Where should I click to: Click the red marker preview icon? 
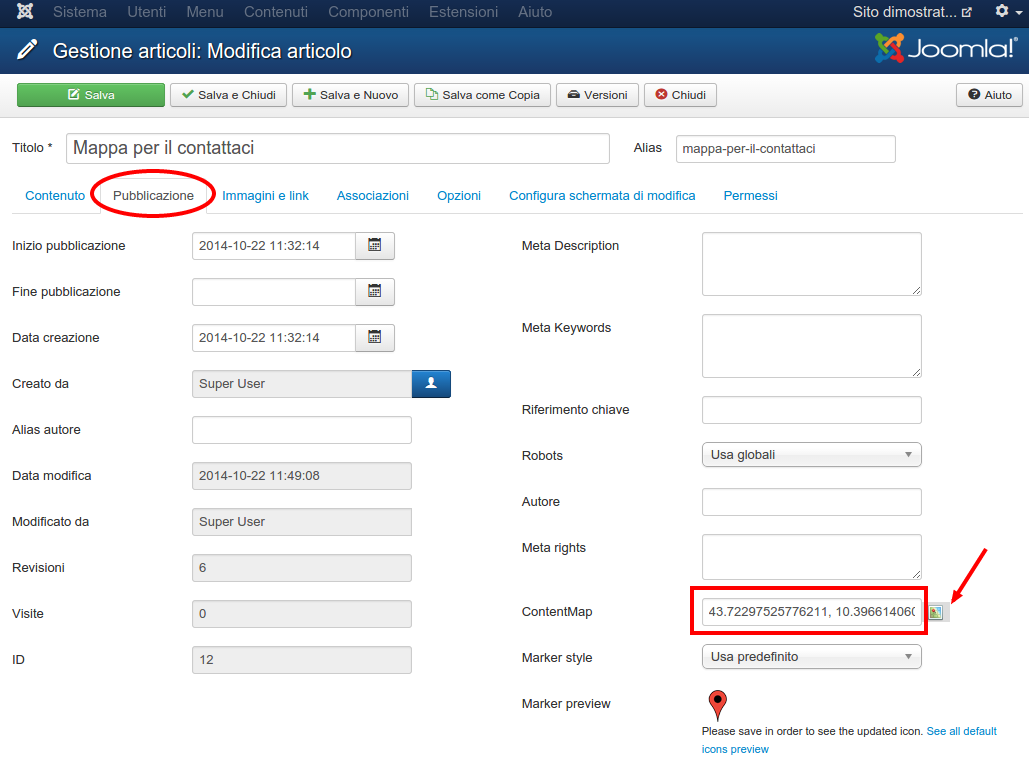717,705
